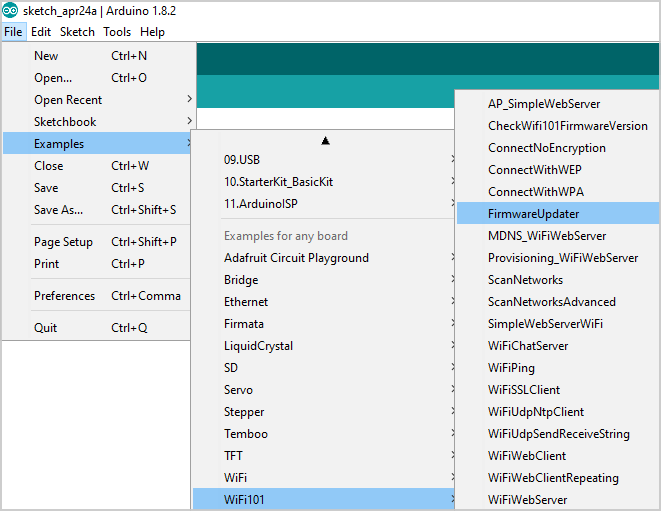Viewport: 661px width, 511px height.
Task: Open the Sketch menu
Action: 77,32
